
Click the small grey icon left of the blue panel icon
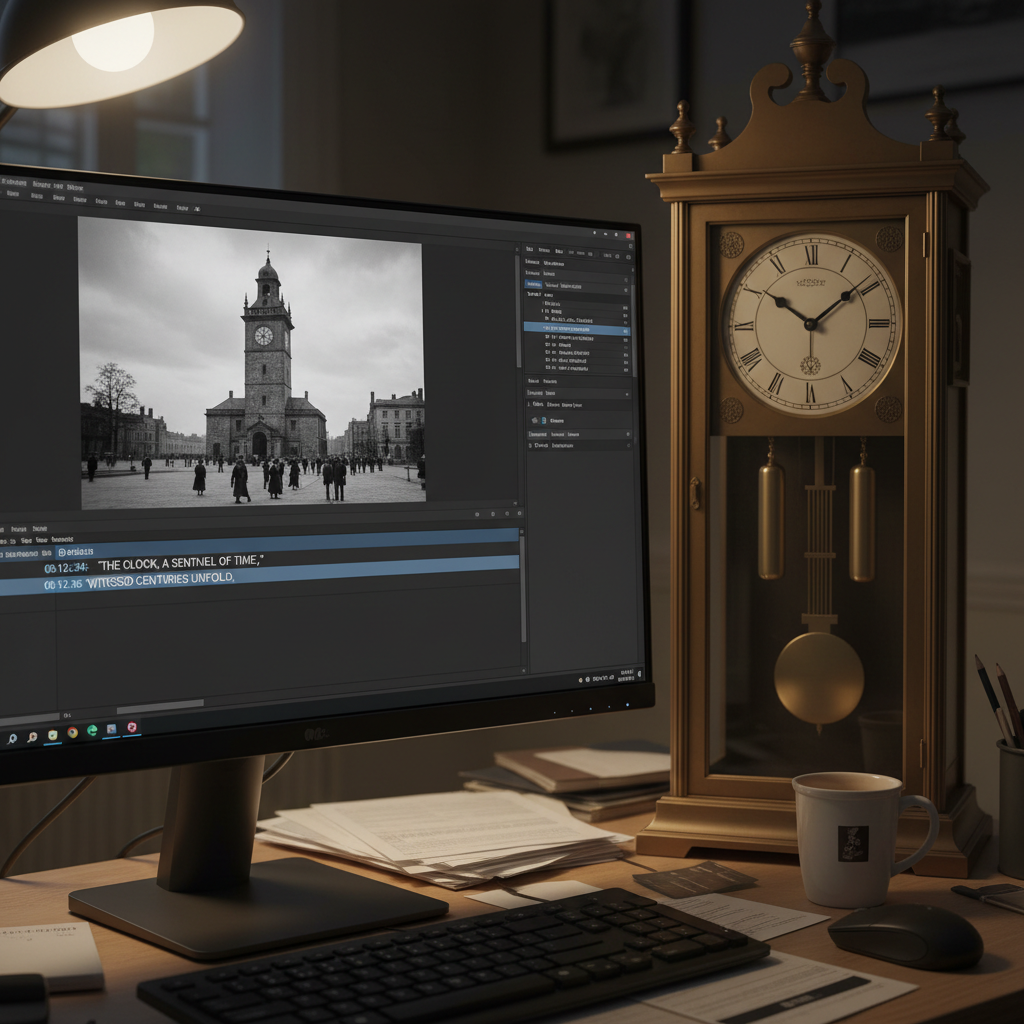[536, 421]
